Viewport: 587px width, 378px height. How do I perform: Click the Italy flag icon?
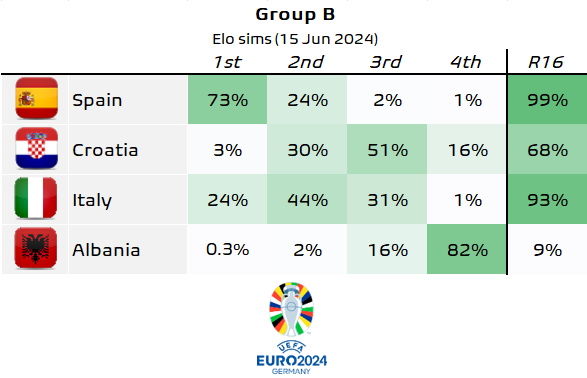pyautogui.click(x=36, y=198)
